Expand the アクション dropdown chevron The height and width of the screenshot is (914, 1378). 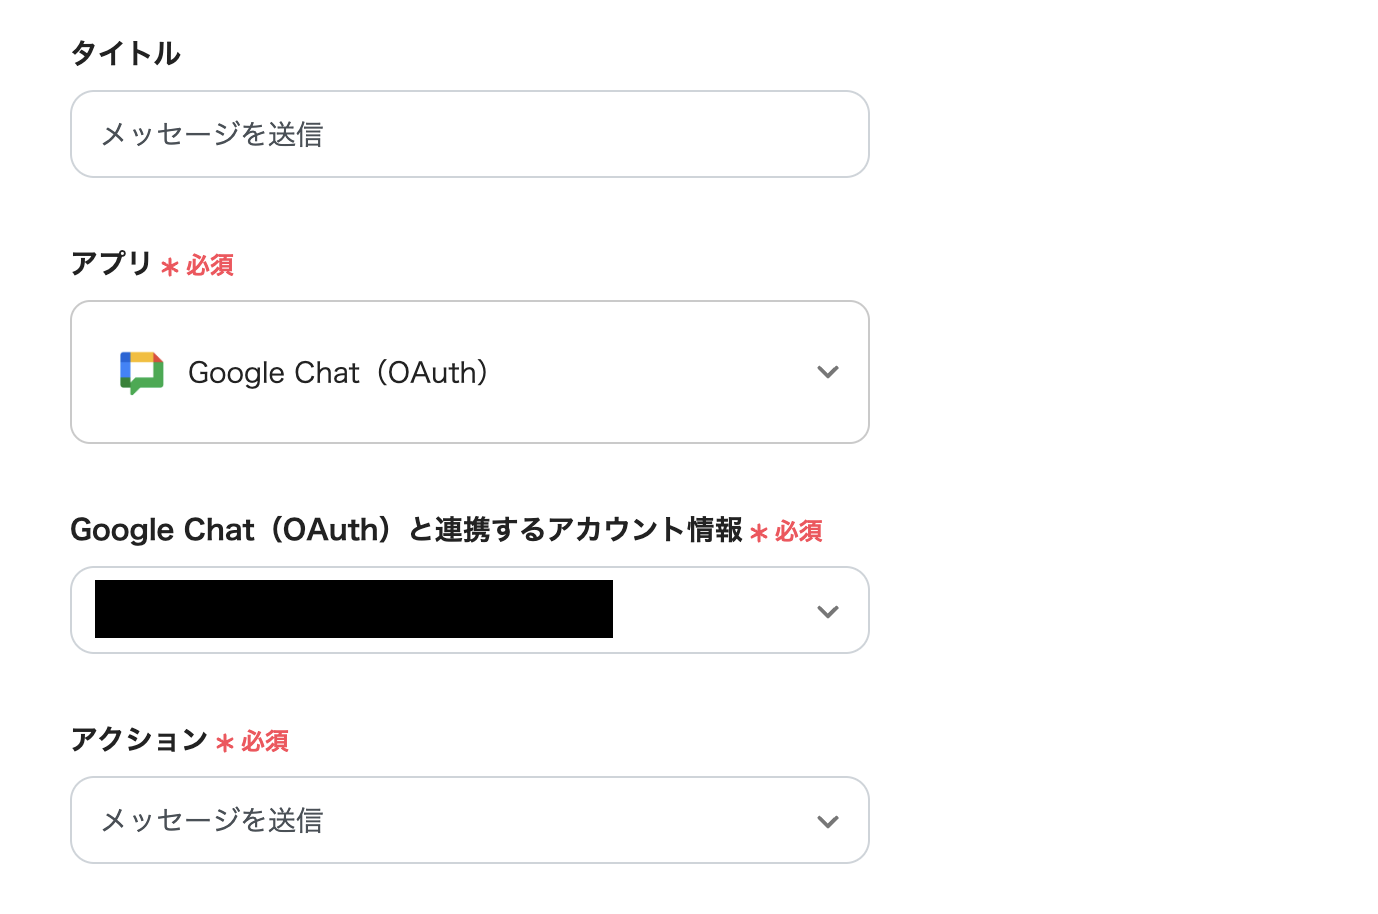[x=827, y=821]
